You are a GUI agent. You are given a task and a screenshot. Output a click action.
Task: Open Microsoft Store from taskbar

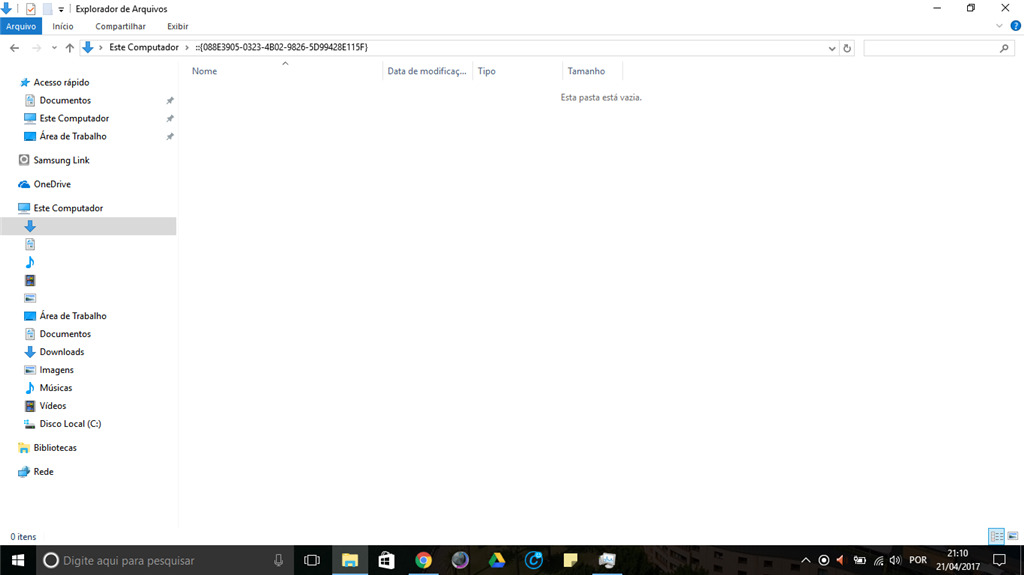pos(387,560)
